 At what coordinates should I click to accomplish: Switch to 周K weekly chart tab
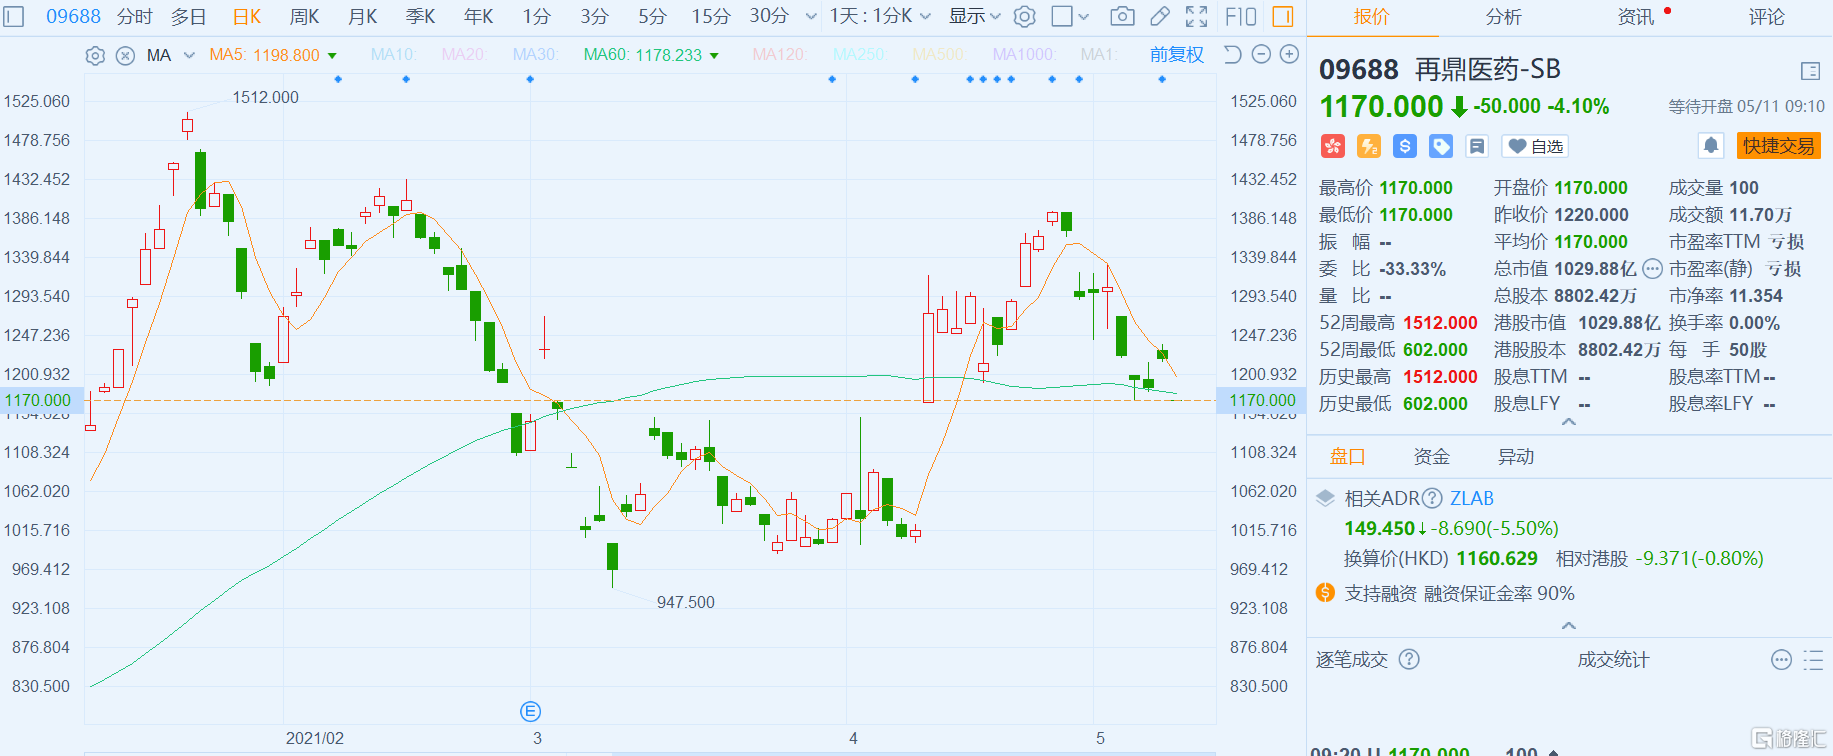click(x=304, y=16)
